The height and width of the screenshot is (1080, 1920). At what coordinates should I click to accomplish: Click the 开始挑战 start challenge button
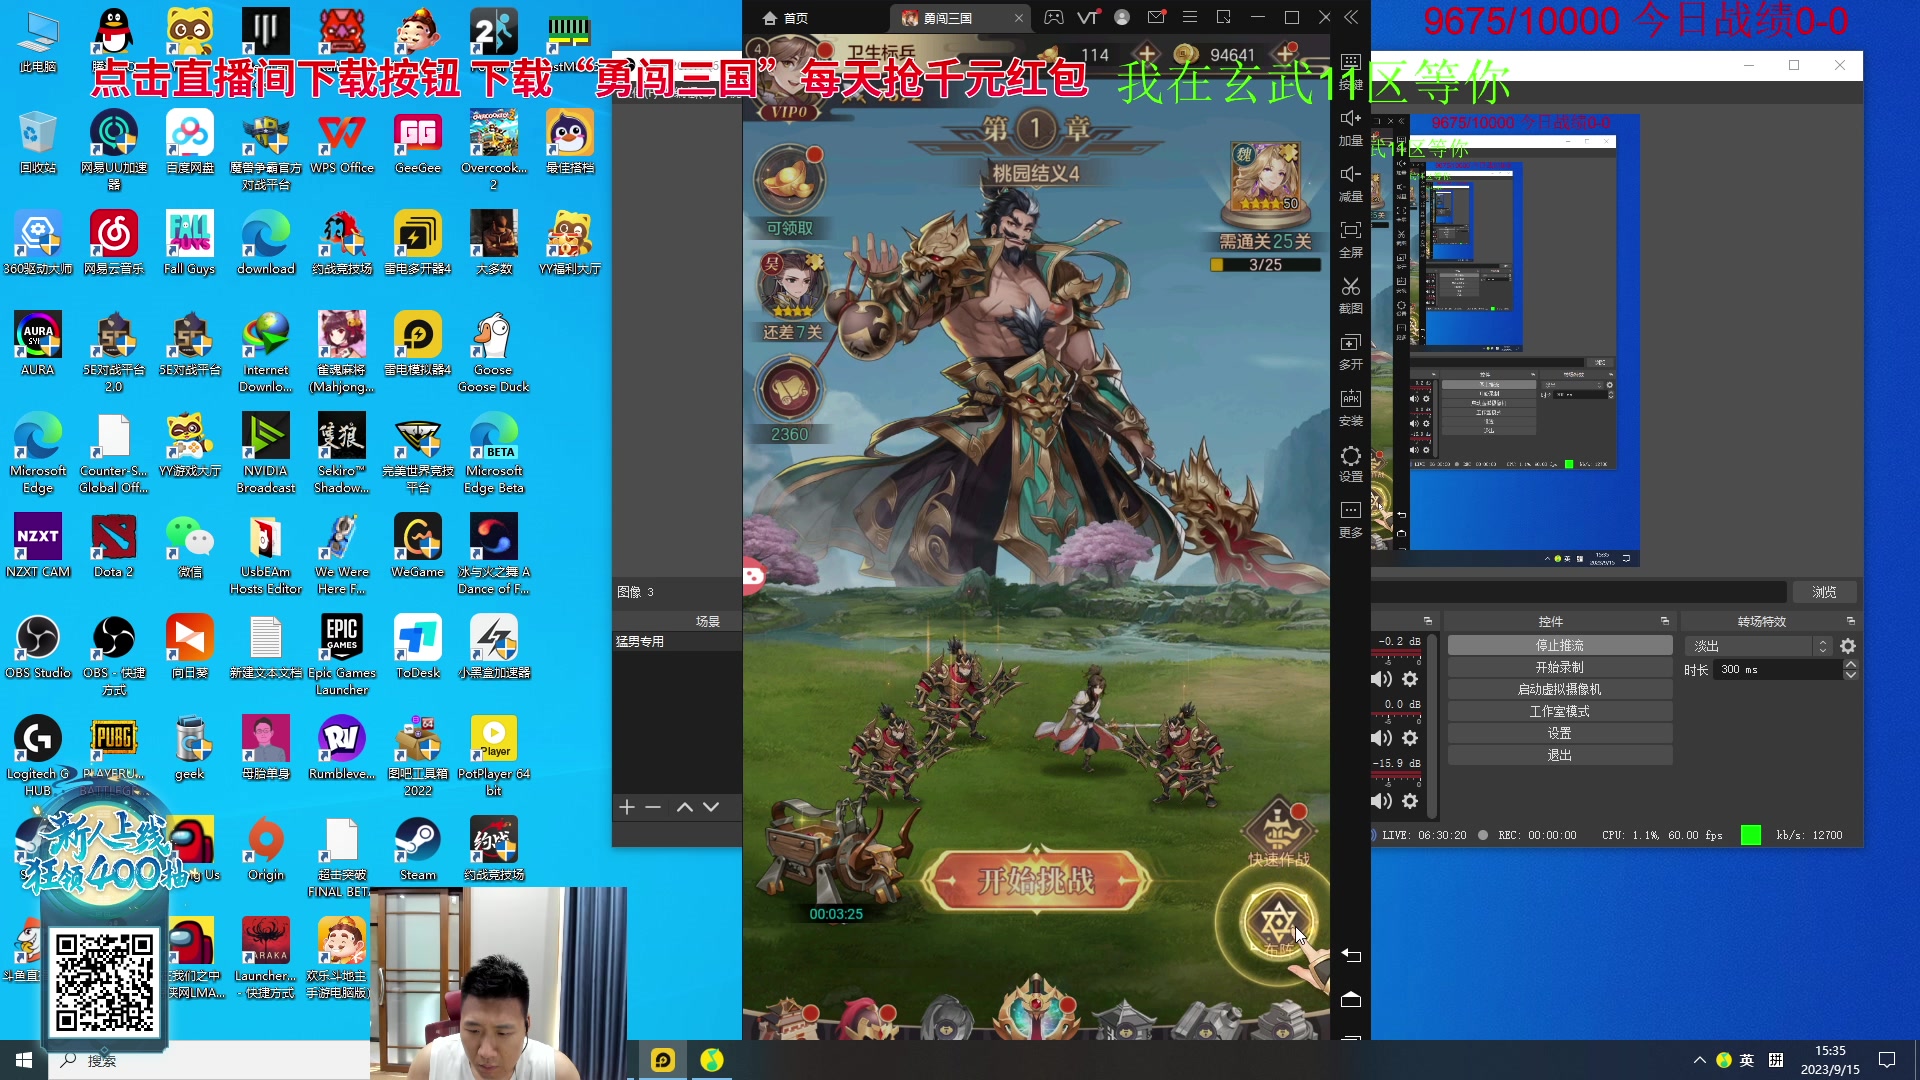(1036, 881)
